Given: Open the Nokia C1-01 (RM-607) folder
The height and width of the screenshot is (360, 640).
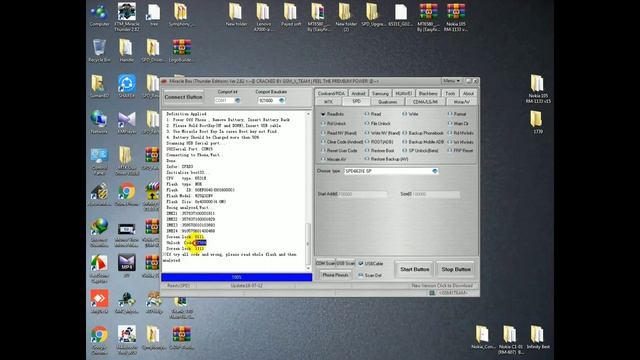Looking at the screenshot, I should (x=510, y=340).
